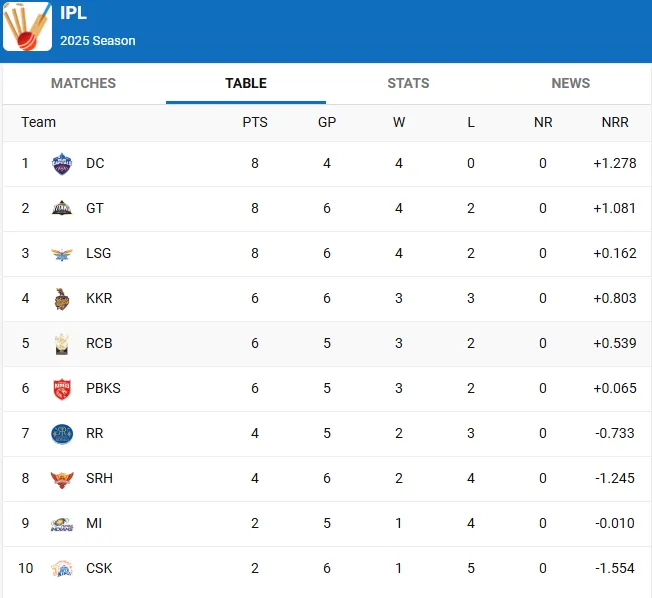
Task: Click the IPL cricket logo icon
Action: click(x=28, y=27)
